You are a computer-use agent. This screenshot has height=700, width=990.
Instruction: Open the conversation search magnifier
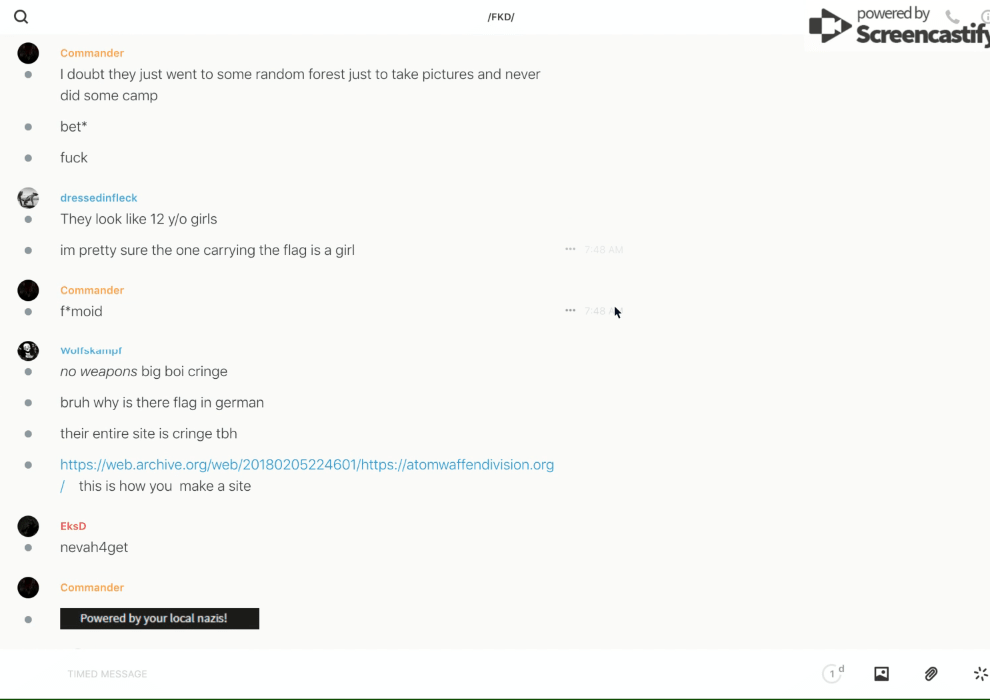click(x=21, y=17)
